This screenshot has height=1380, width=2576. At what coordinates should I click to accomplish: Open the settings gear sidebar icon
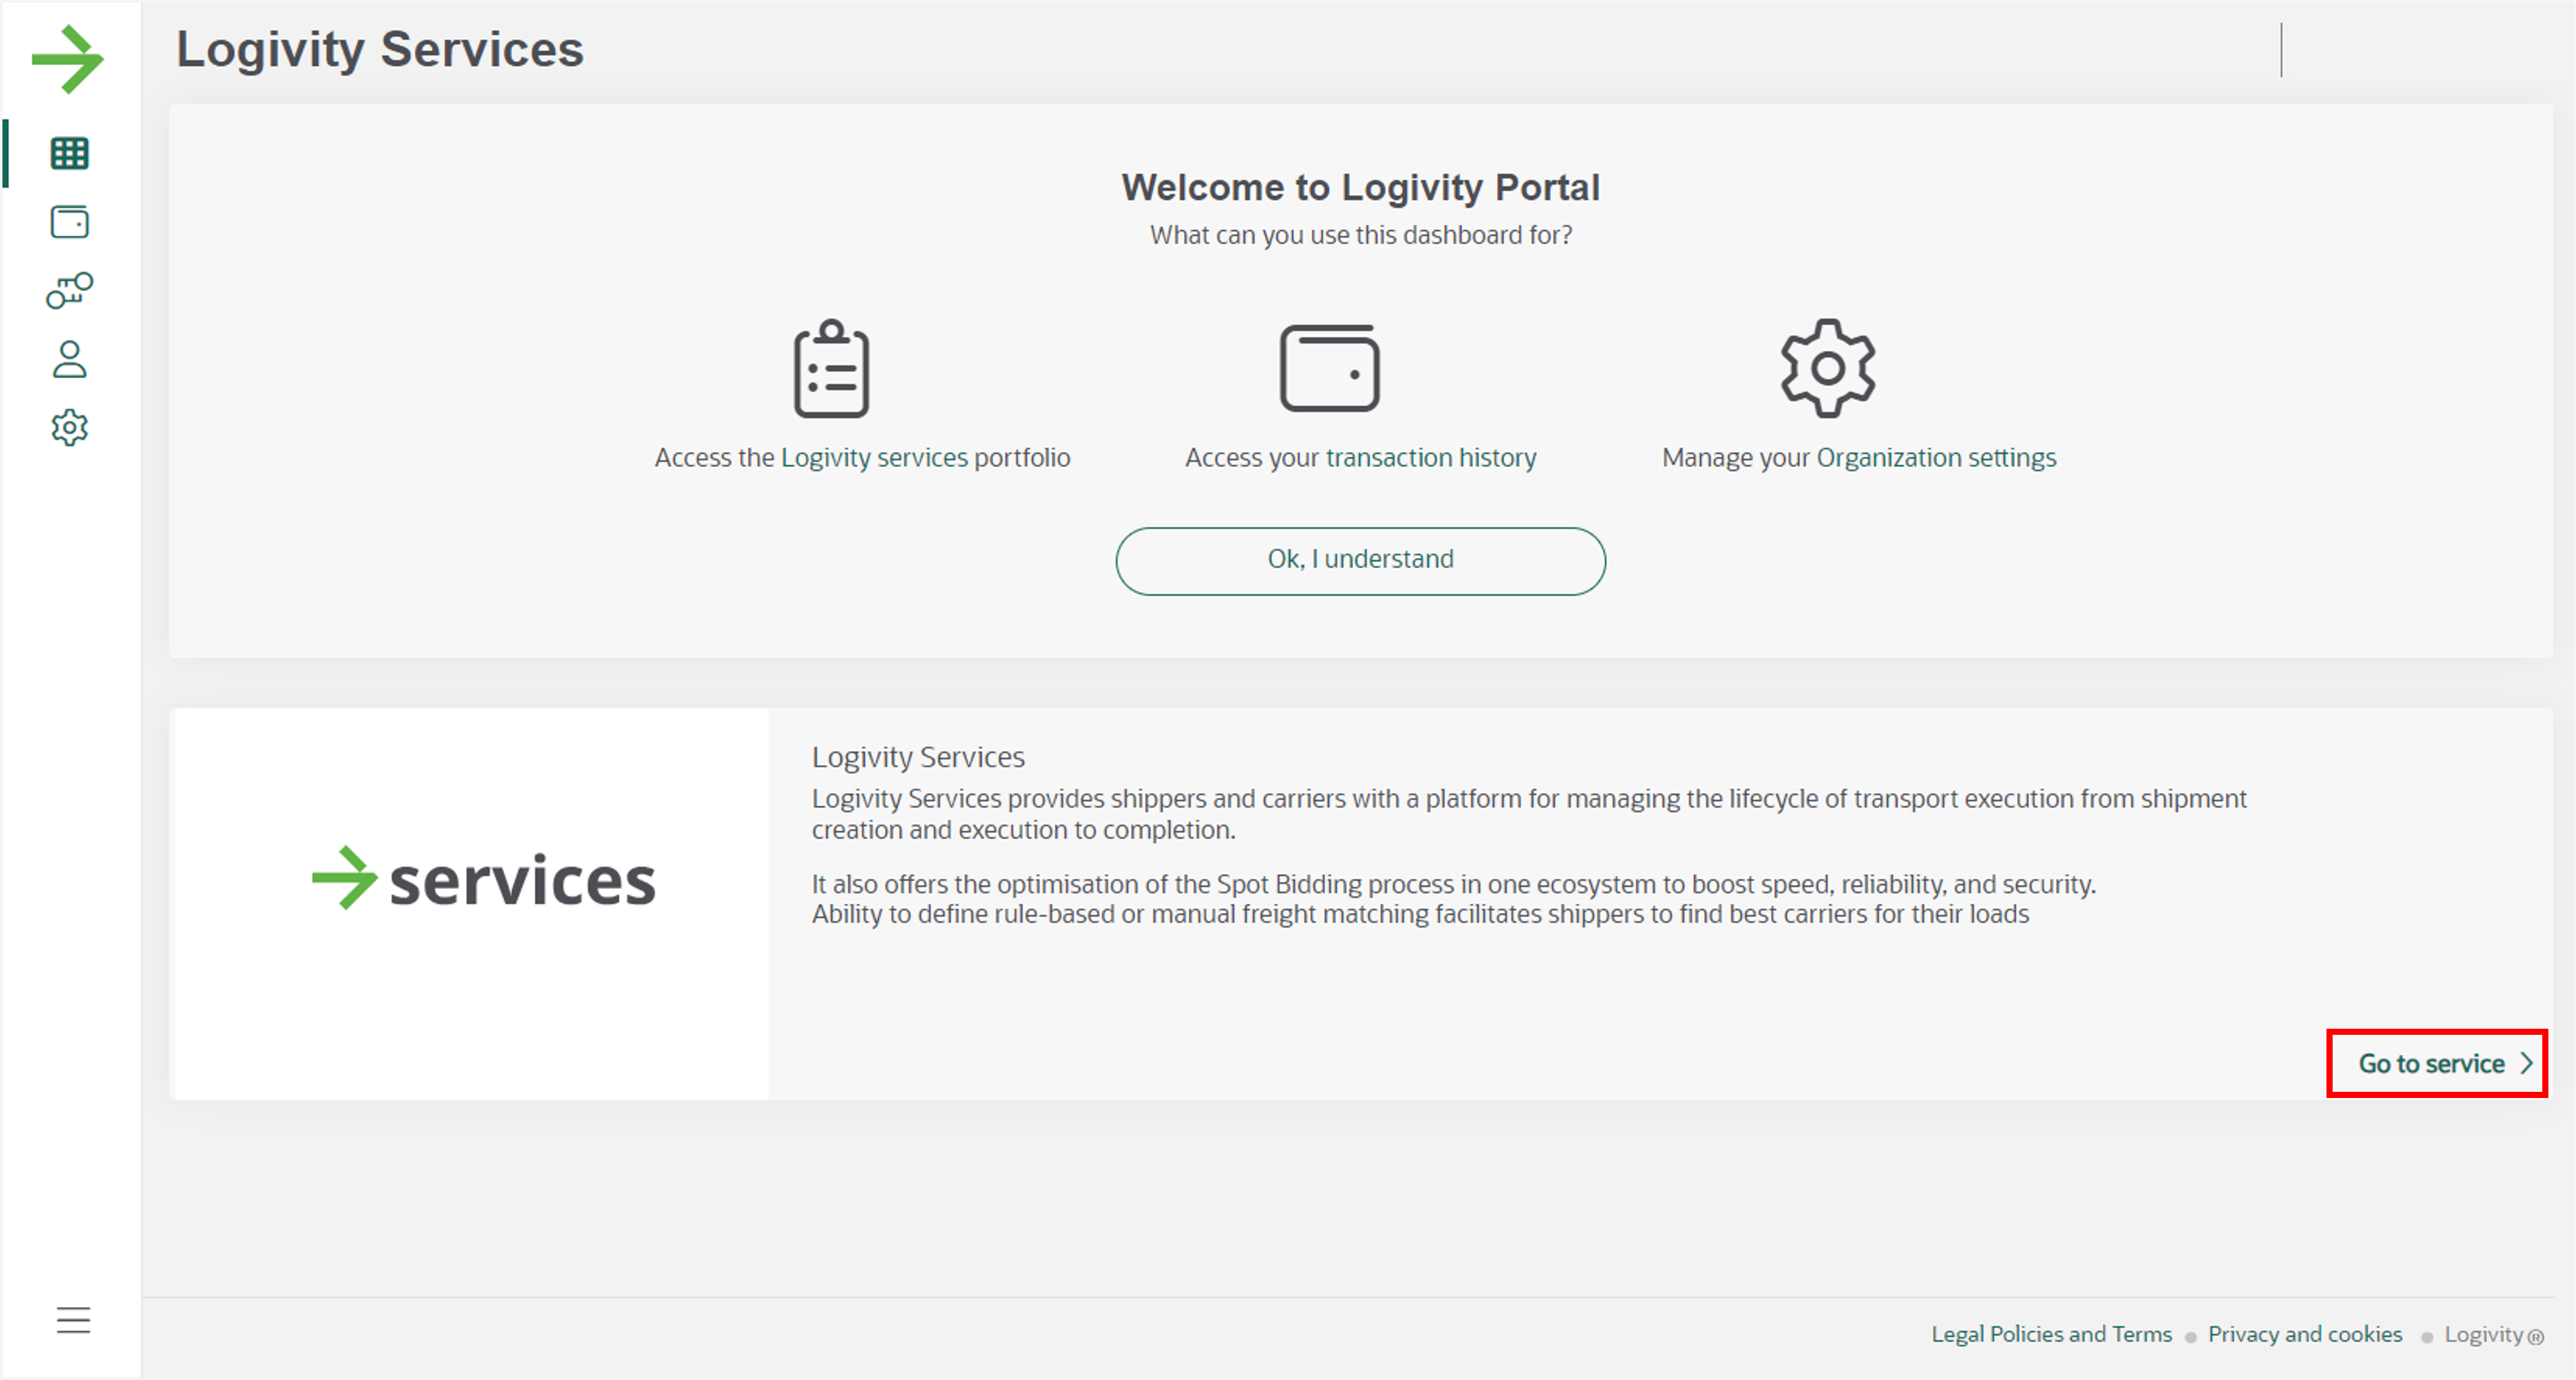point(70,428)
